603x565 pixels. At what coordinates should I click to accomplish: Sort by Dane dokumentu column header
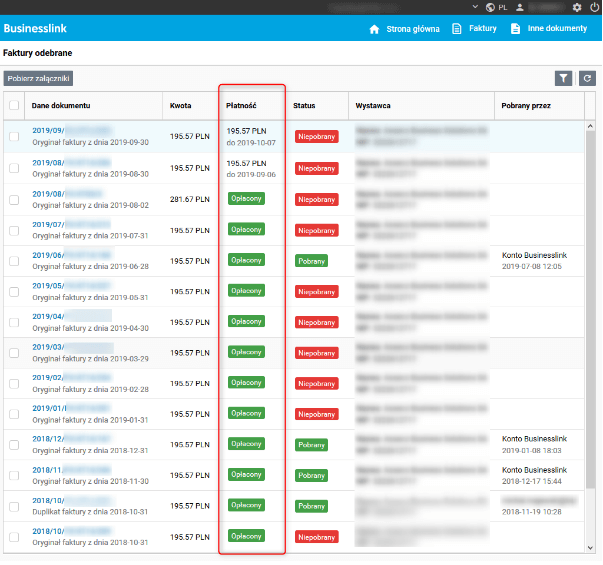coord(61,105)
